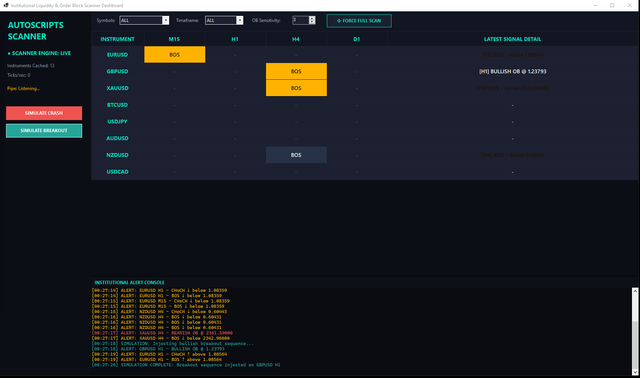This screenshot has height=378, width=640.
Task: Select the AUDUSD instrument row label
Action: [x=118, y=138]
